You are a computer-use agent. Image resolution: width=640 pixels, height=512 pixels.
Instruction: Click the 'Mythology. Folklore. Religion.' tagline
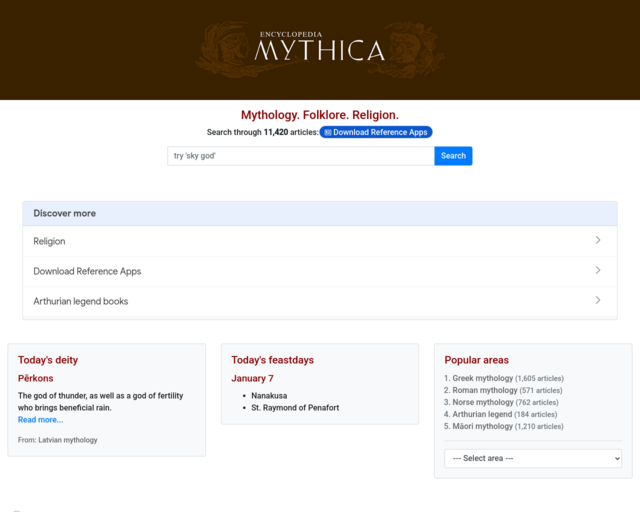(320, 115)
